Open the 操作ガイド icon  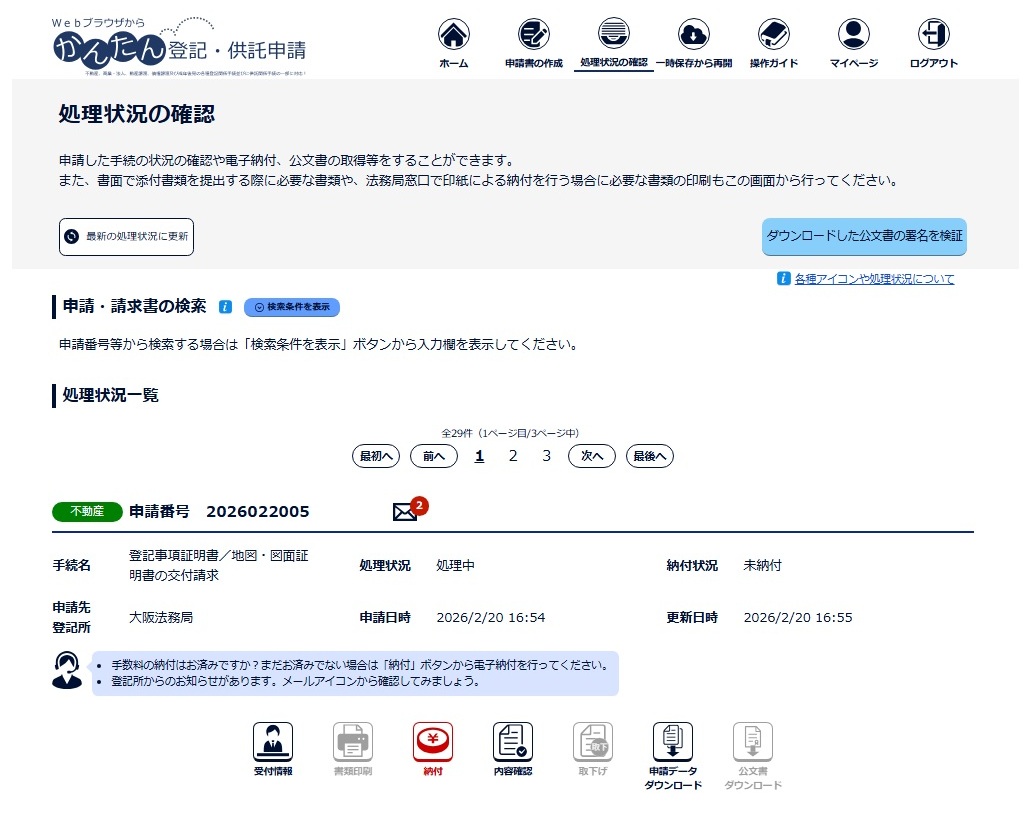[x=772, y=42]
